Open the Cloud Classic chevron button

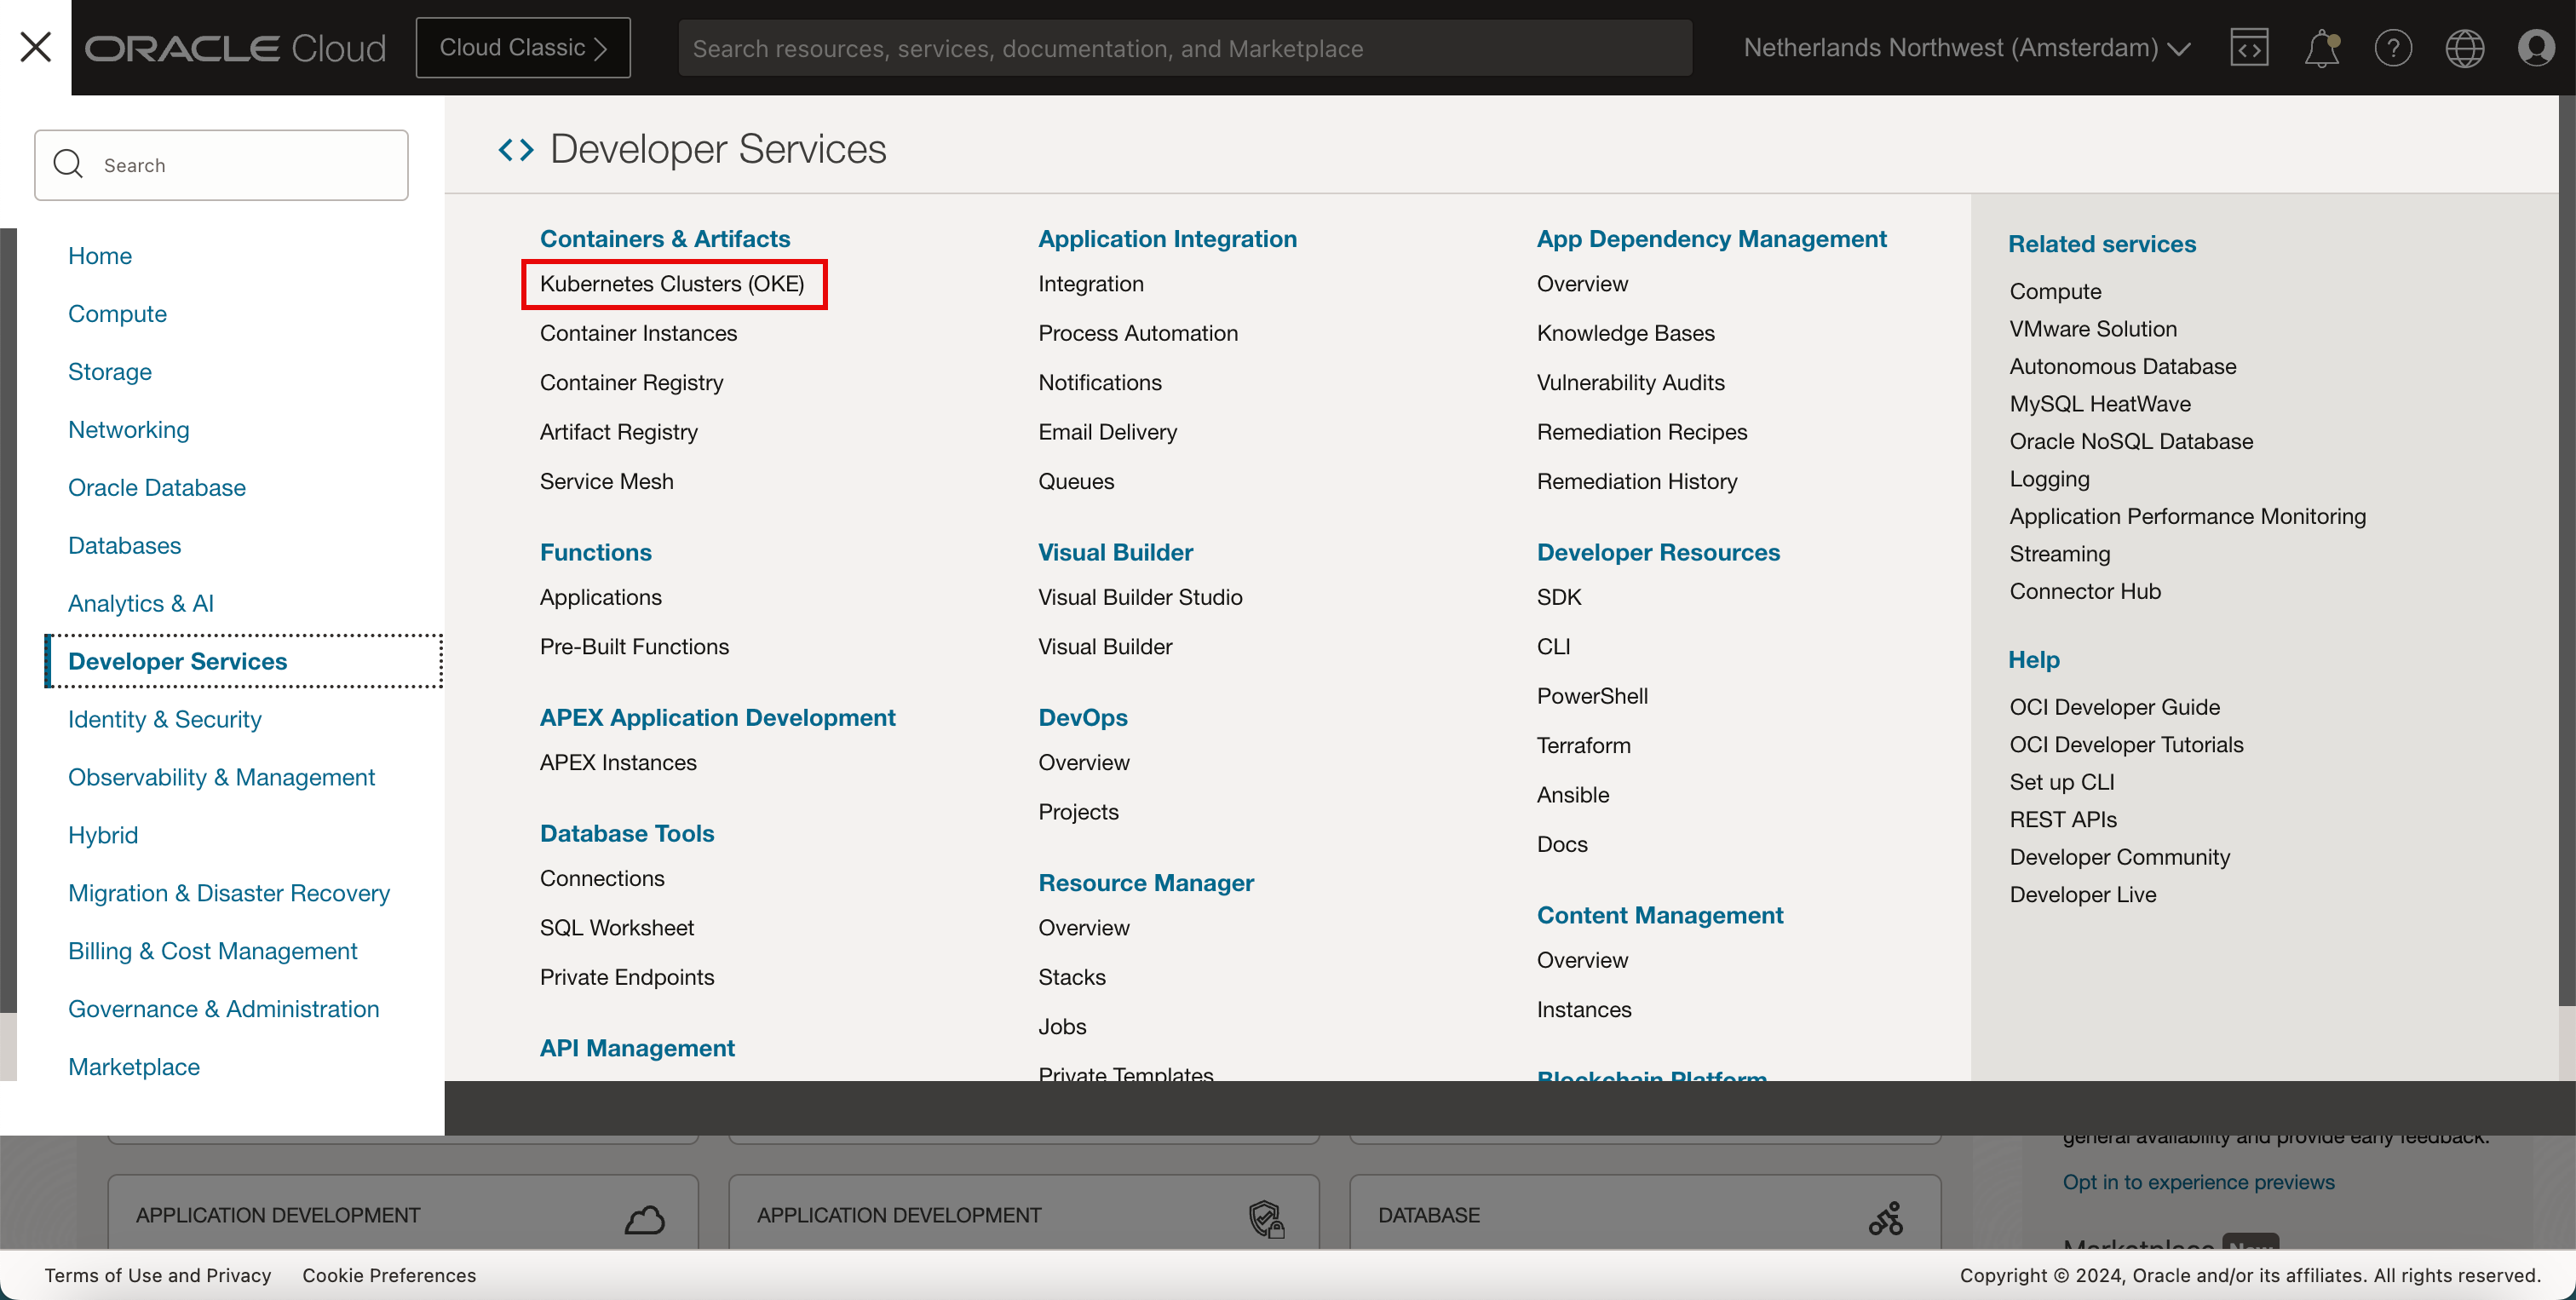point(523,47)
